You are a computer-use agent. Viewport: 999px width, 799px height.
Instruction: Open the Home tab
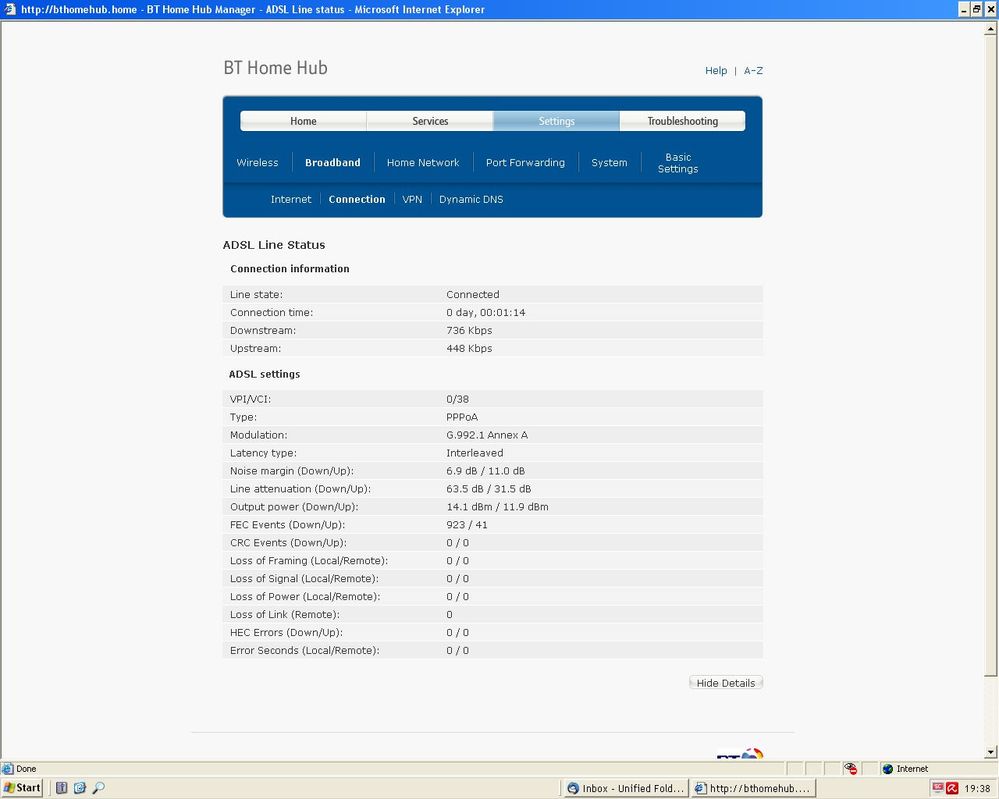click(x=303, y=121)
